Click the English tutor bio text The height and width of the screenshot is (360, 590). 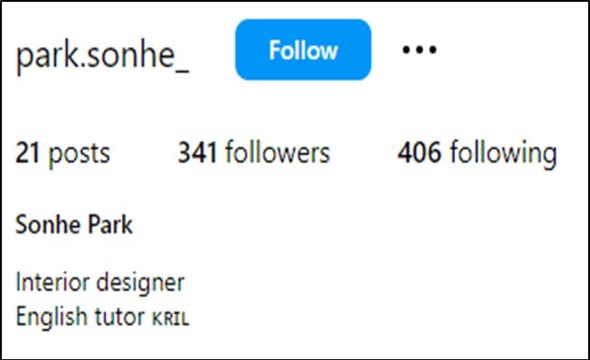click(x=80, y=316)
